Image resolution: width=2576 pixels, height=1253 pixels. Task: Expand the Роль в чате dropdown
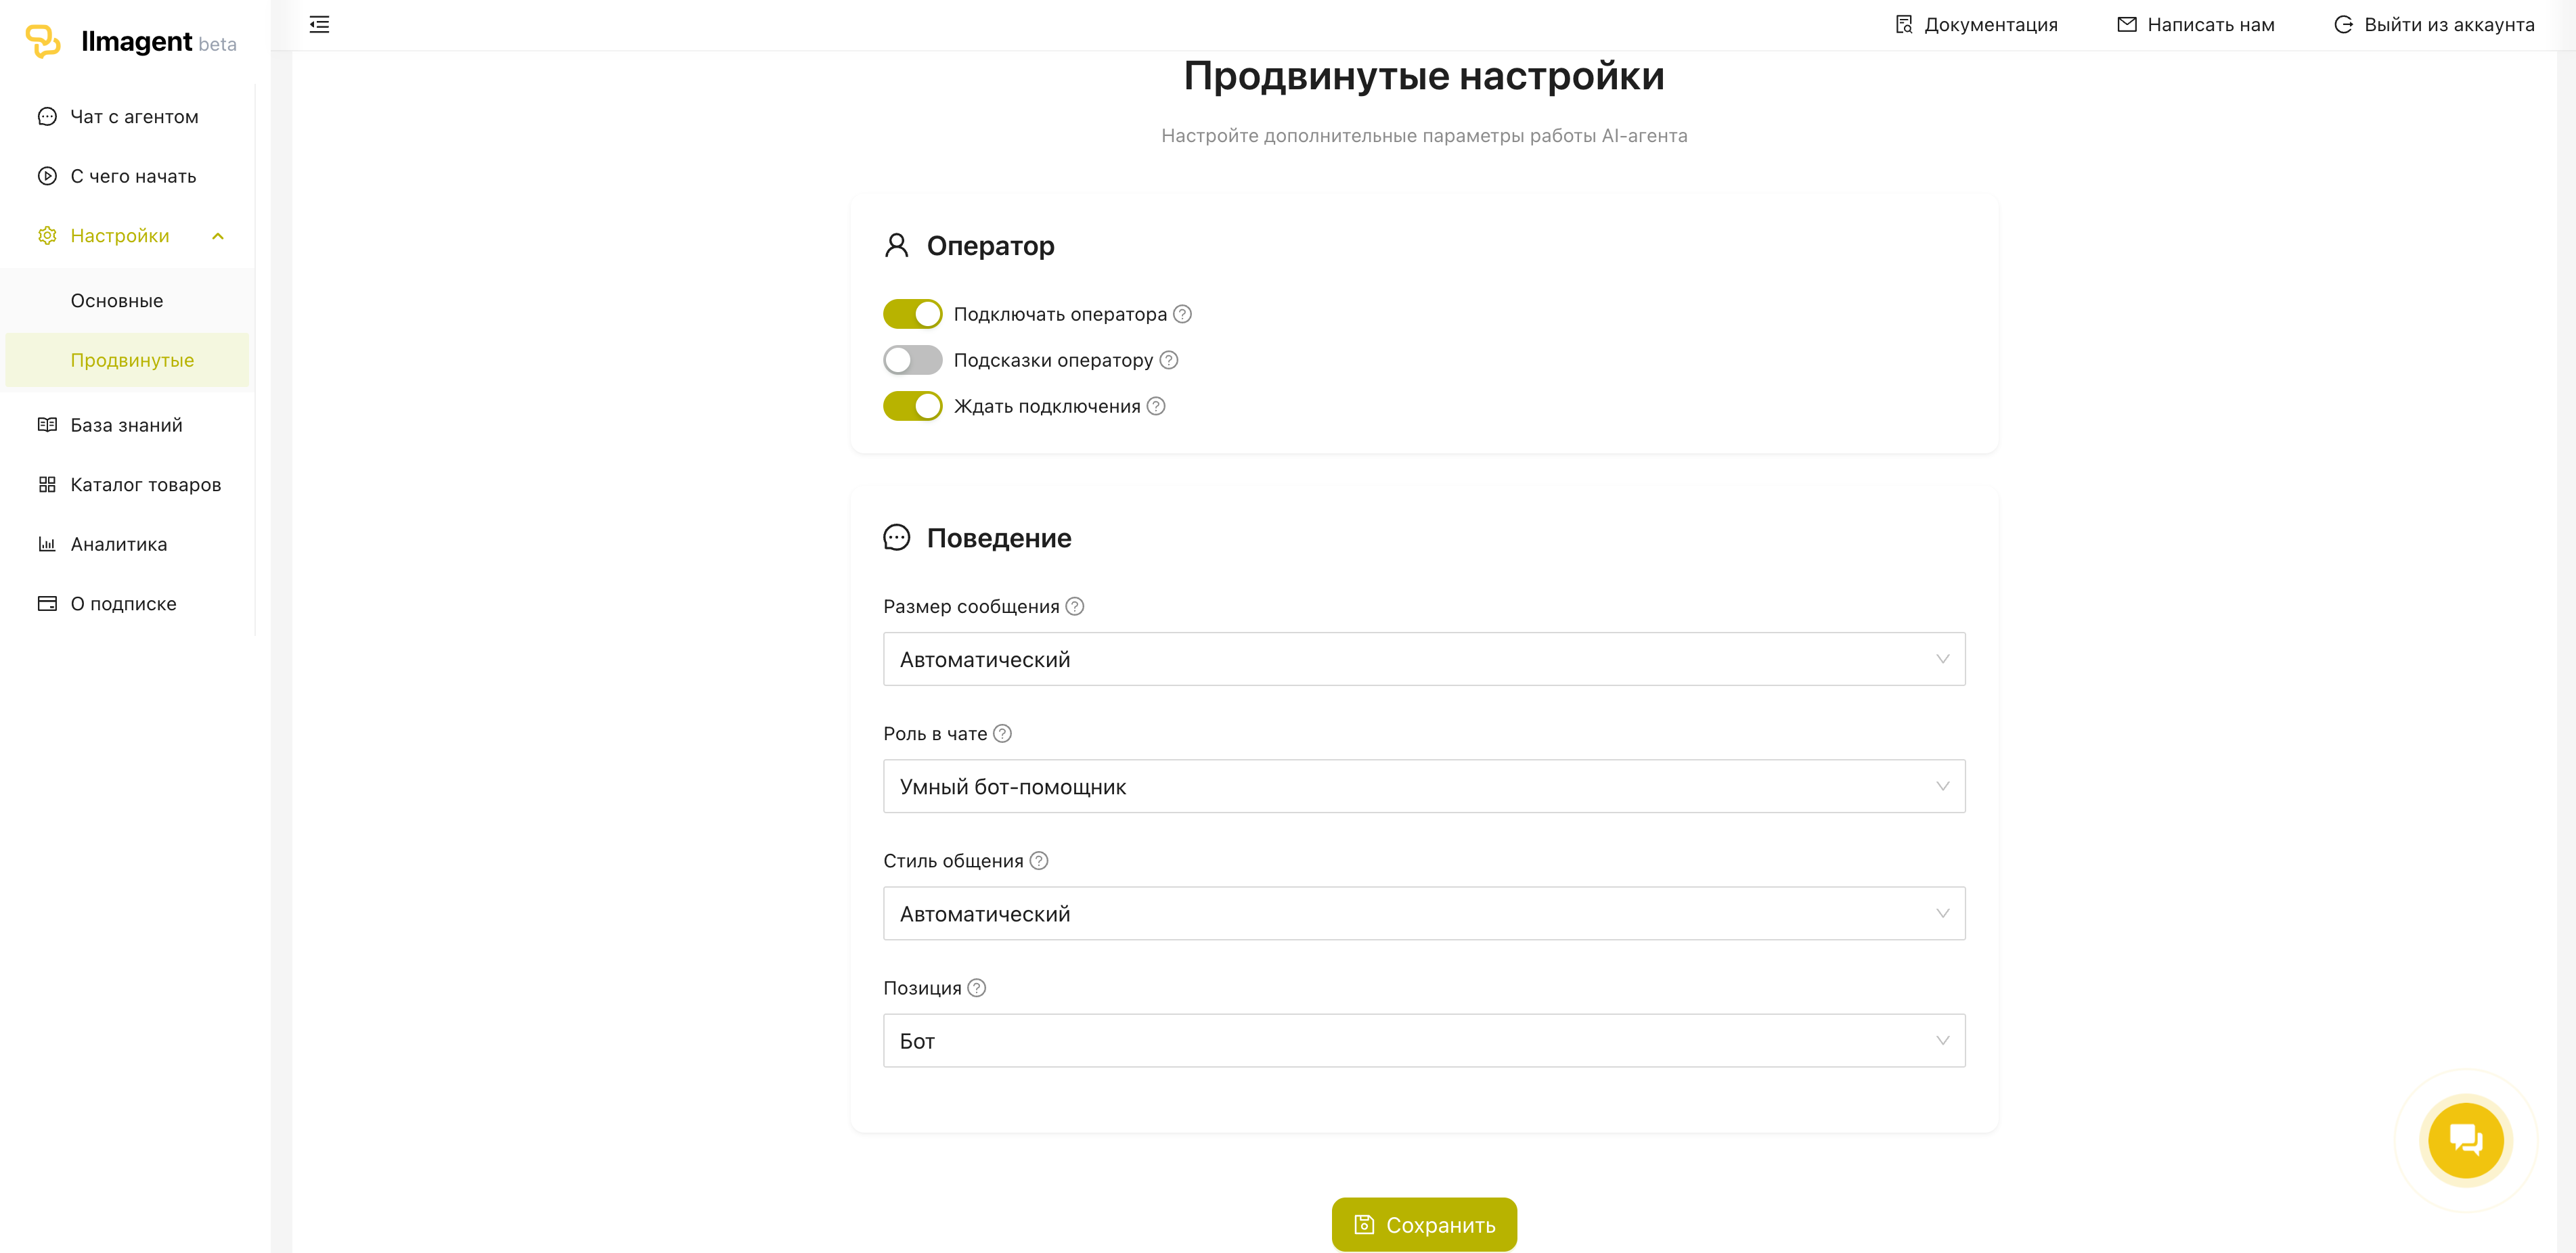(x=1423, y=786)
